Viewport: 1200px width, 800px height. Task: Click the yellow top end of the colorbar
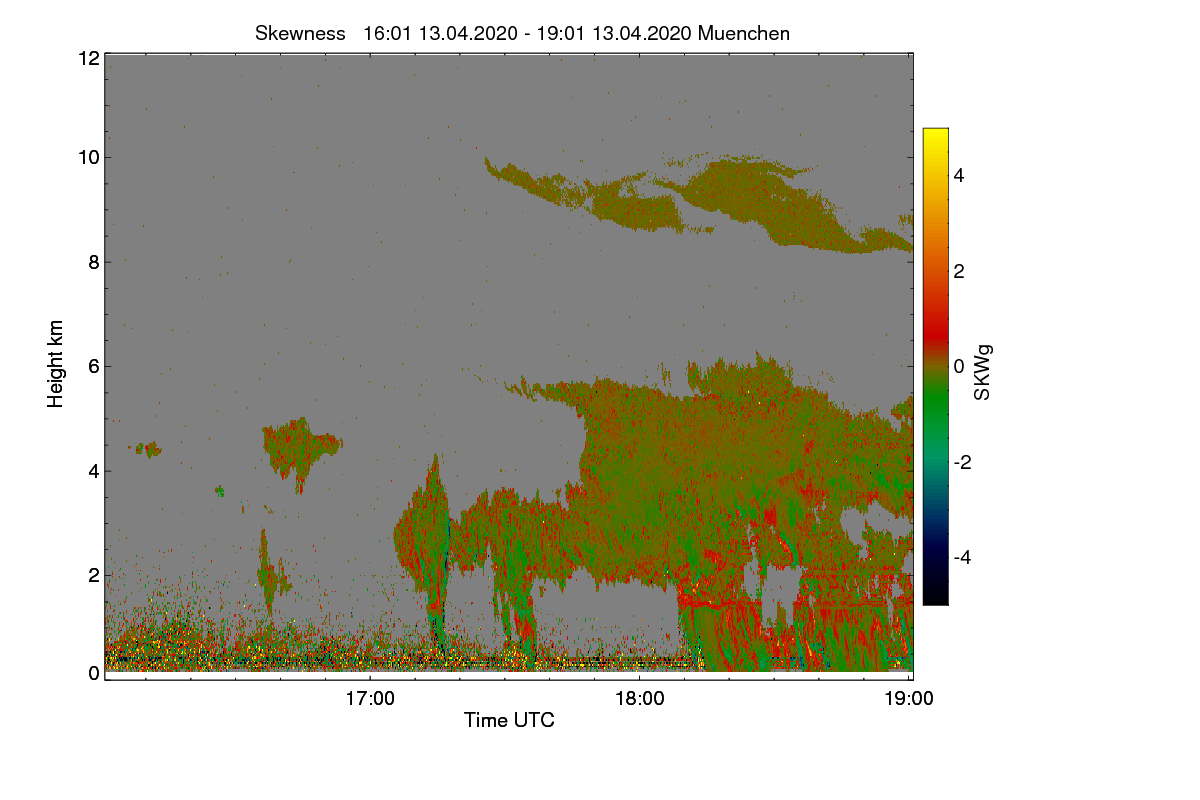[935, 135]
